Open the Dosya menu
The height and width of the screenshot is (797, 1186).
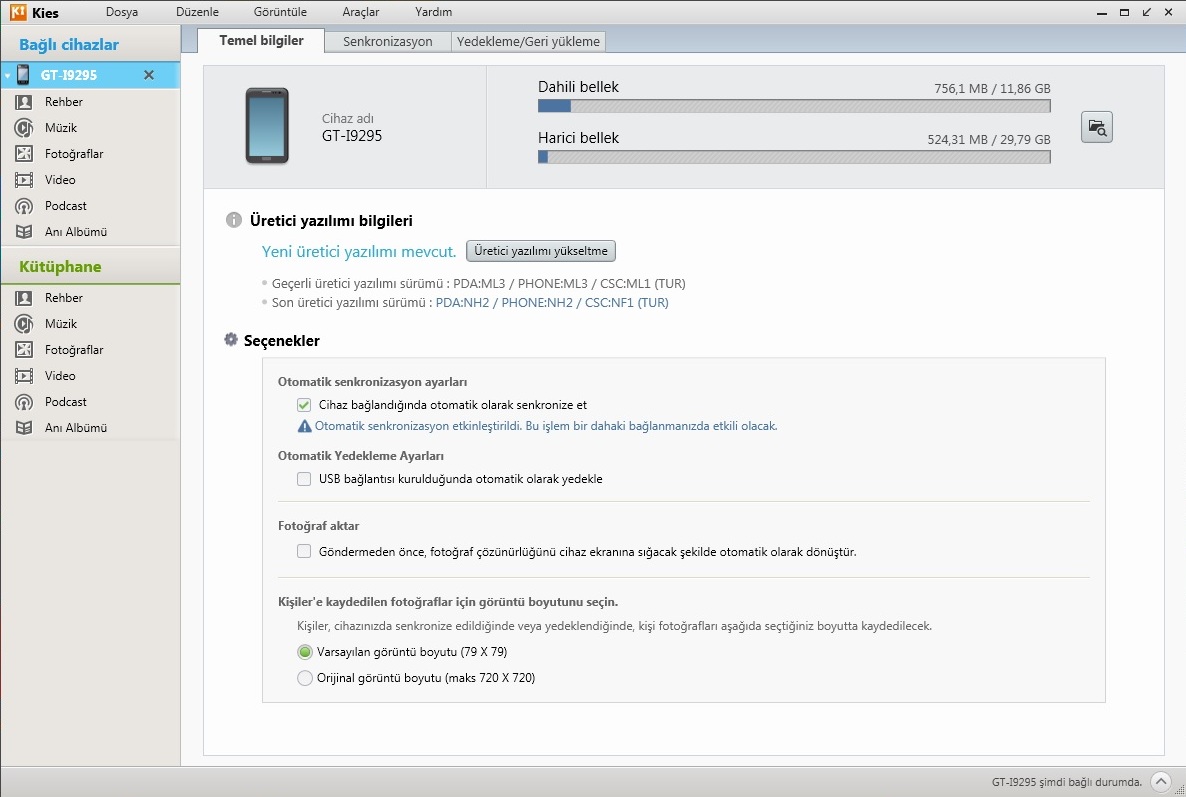(x=122, y=12)
